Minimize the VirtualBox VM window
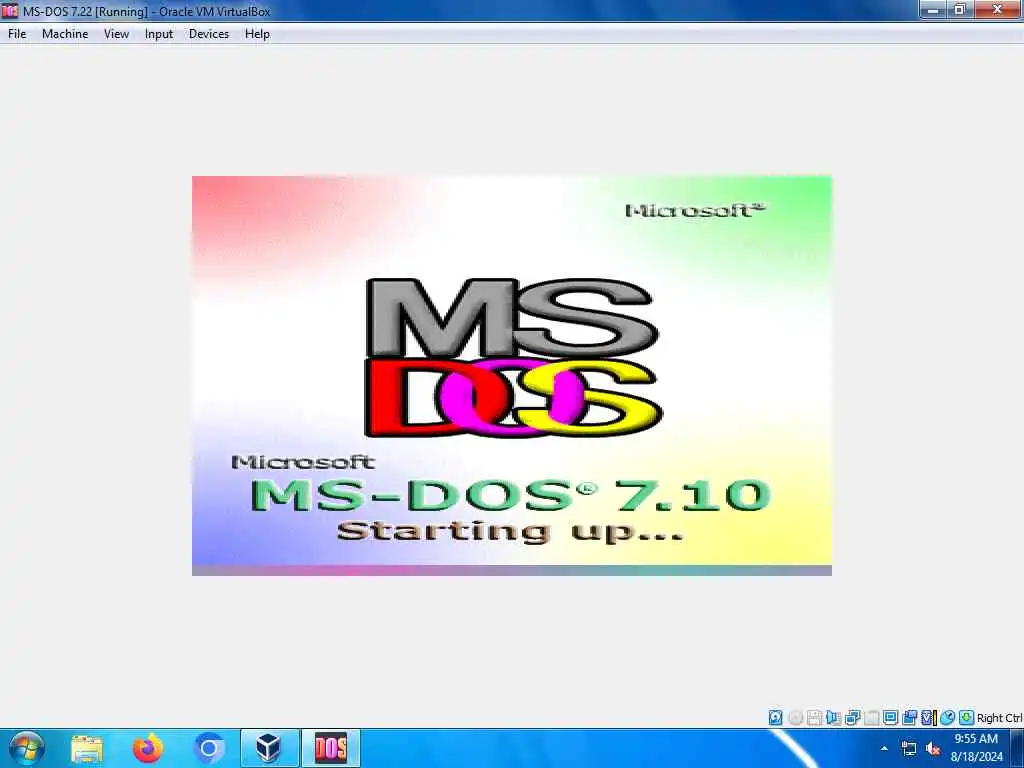The image size is (1024, 768). point(933,9)
